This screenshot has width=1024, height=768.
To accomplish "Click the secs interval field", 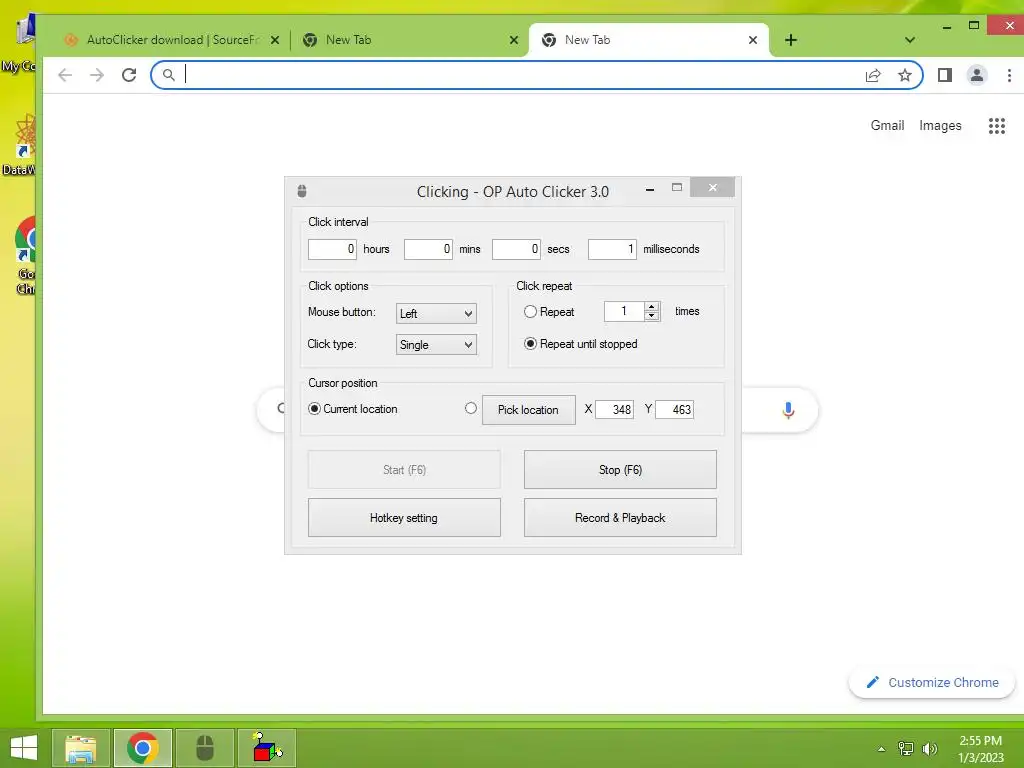I will pyautogui.click(x=517, y=249).
